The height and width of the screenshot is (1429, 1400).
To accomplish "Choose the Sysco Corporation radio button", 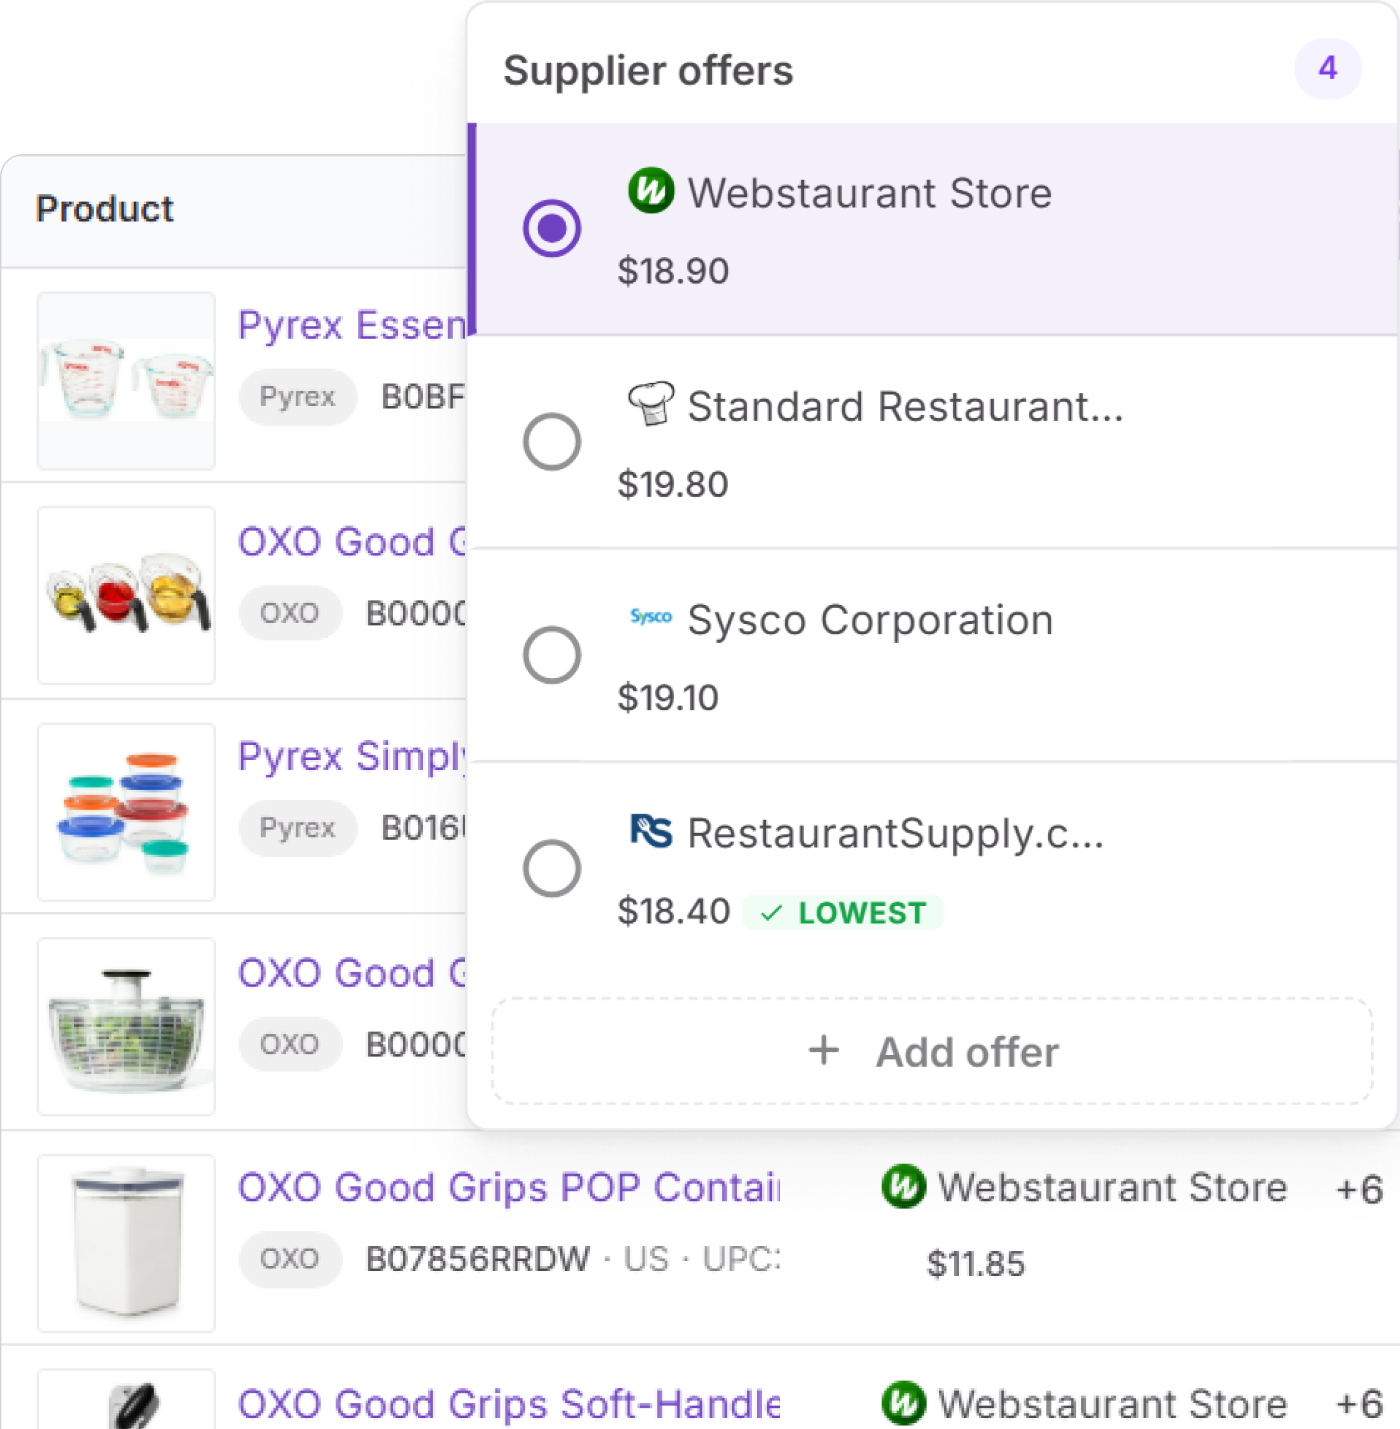I will pos(552,655).
